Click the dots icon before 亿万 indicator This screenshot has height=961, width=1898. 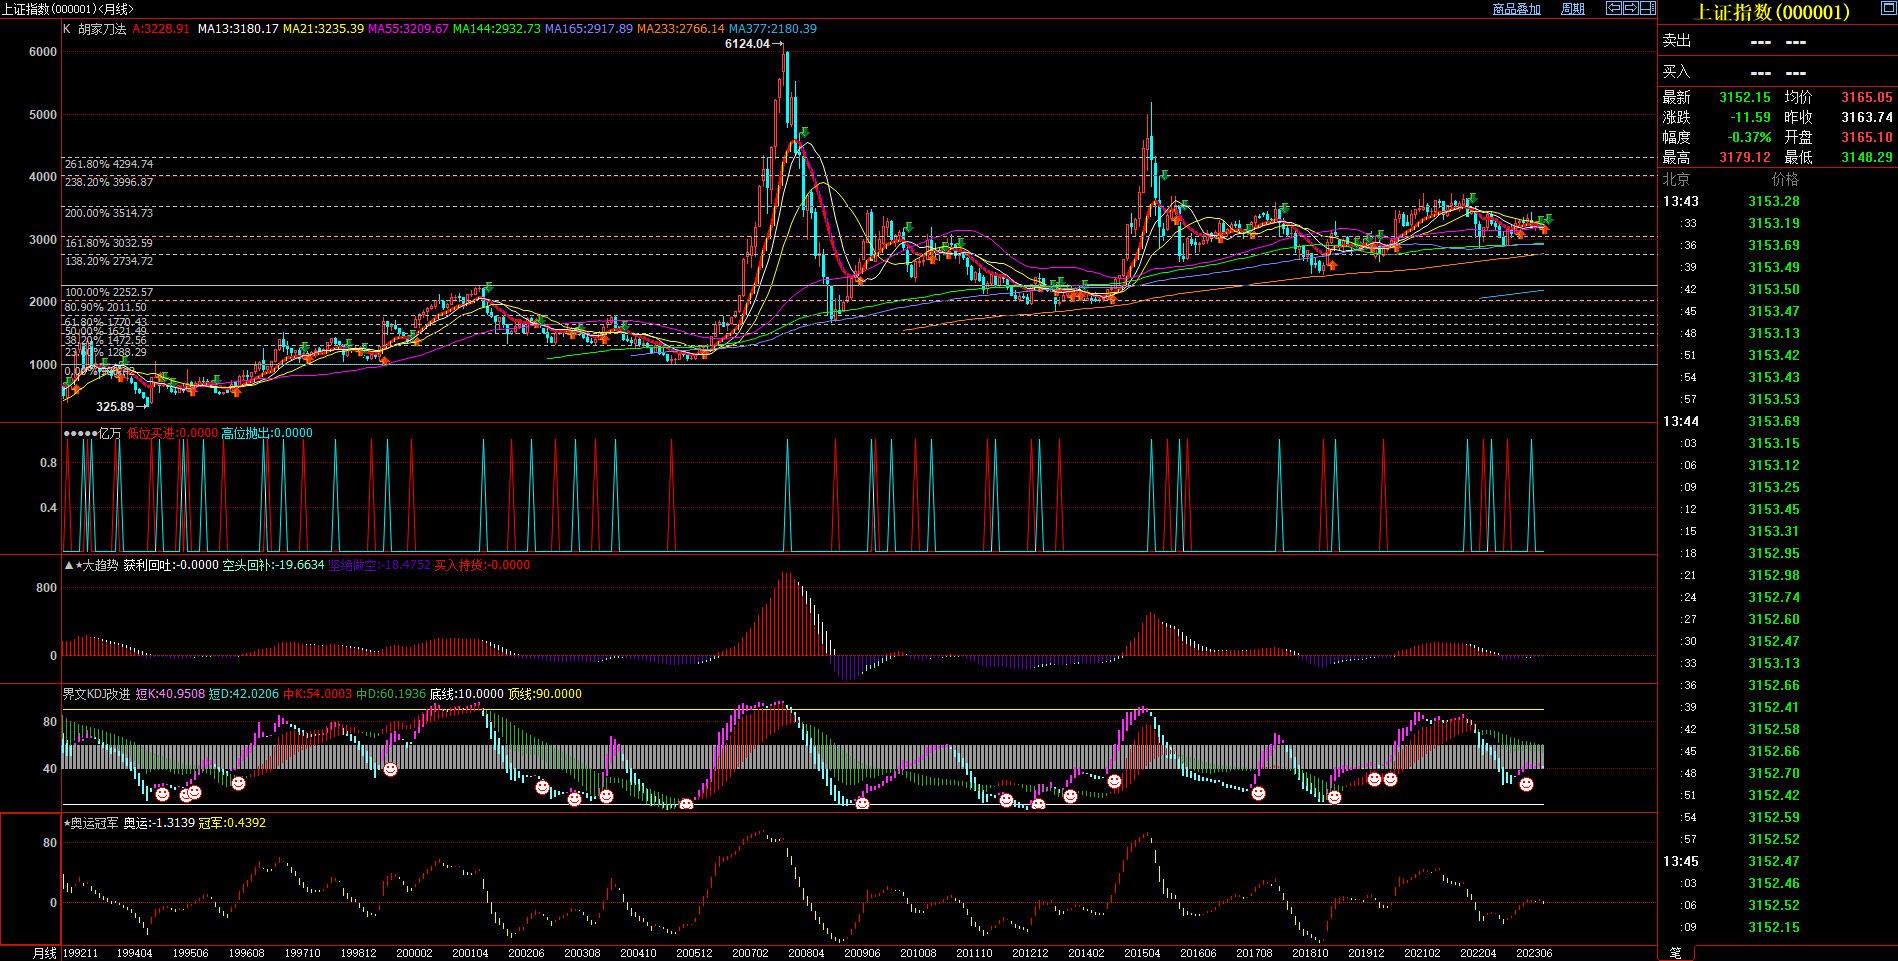point(79,433)
